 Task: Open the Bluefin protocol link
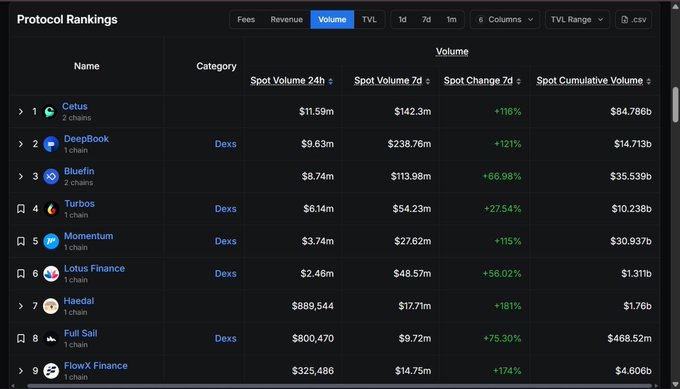pyautogui.click(x=79, y=171)
